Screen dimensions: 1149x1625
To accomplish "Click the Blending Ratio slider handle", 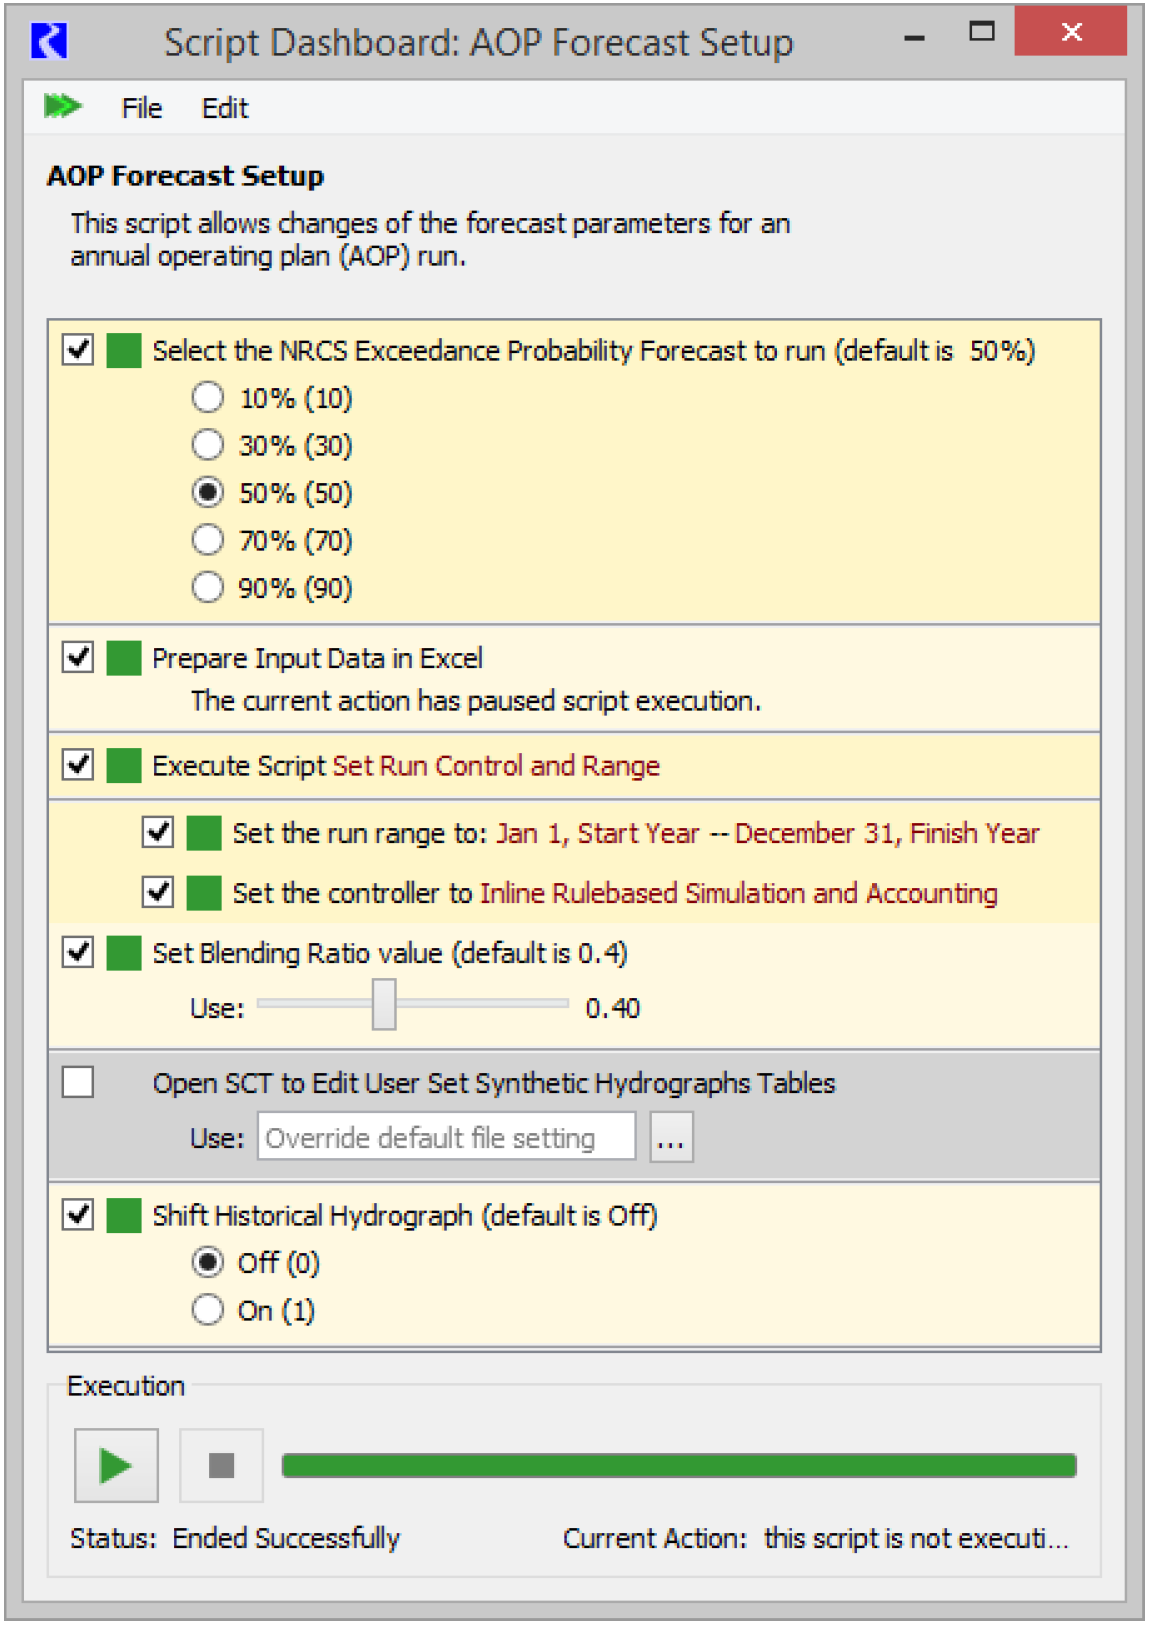I will [384, 1004].
